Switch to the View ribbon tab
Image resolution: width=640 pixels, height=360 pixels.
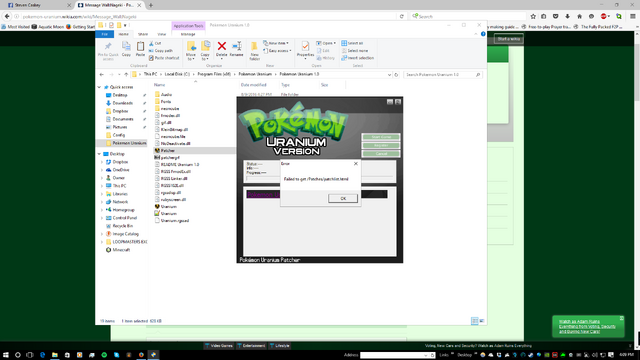pyautogui.click(x=162, y=34)
